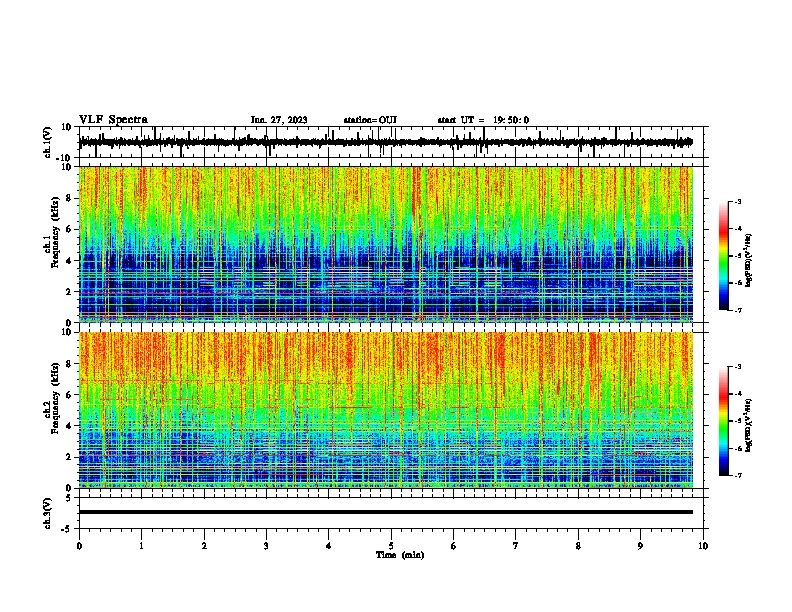The width and height of the screenshot is (792, 612).
Task: Click the -3 label on ch.1 colorbar
Action: (x=737, y=202)
